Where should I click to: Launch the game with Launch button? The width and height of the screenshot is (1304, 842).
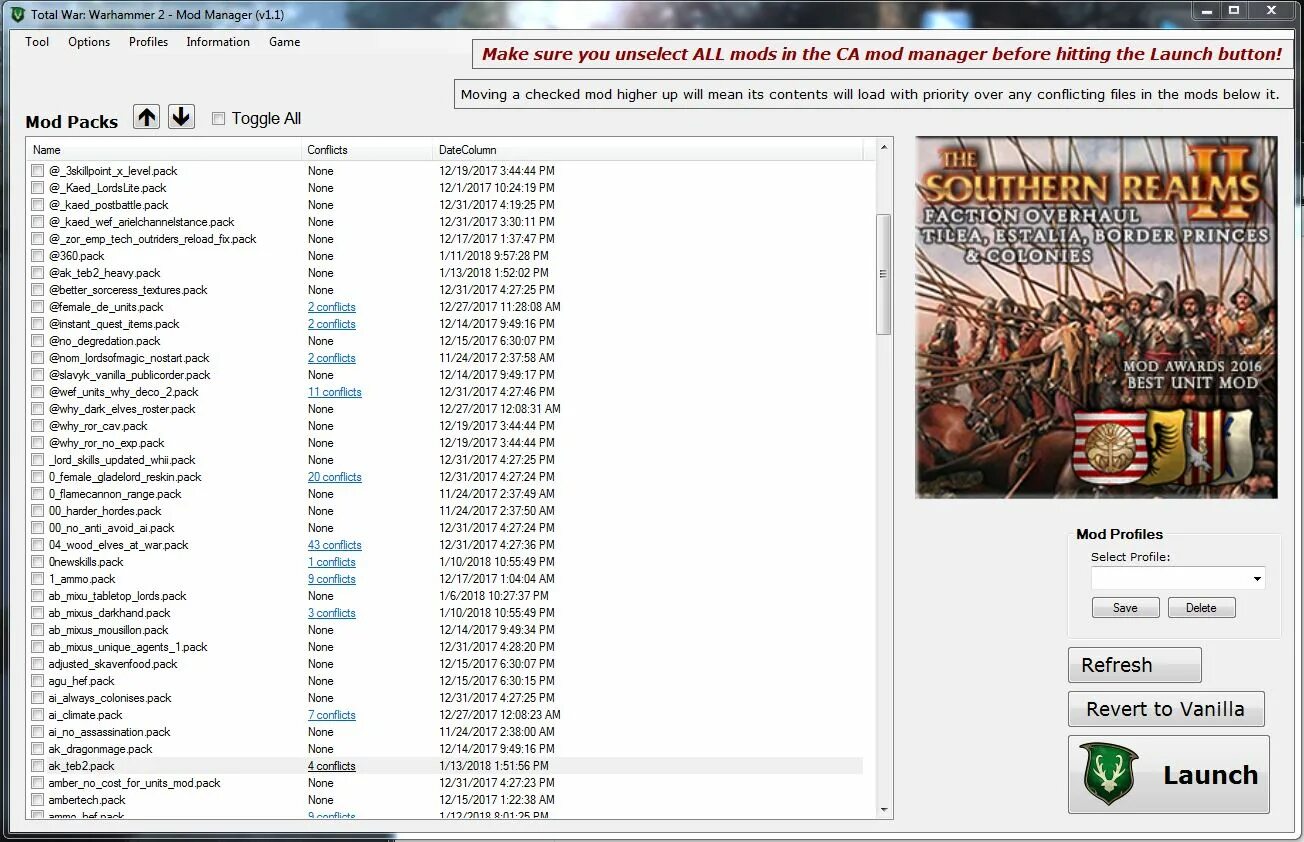pos(1169,774)
